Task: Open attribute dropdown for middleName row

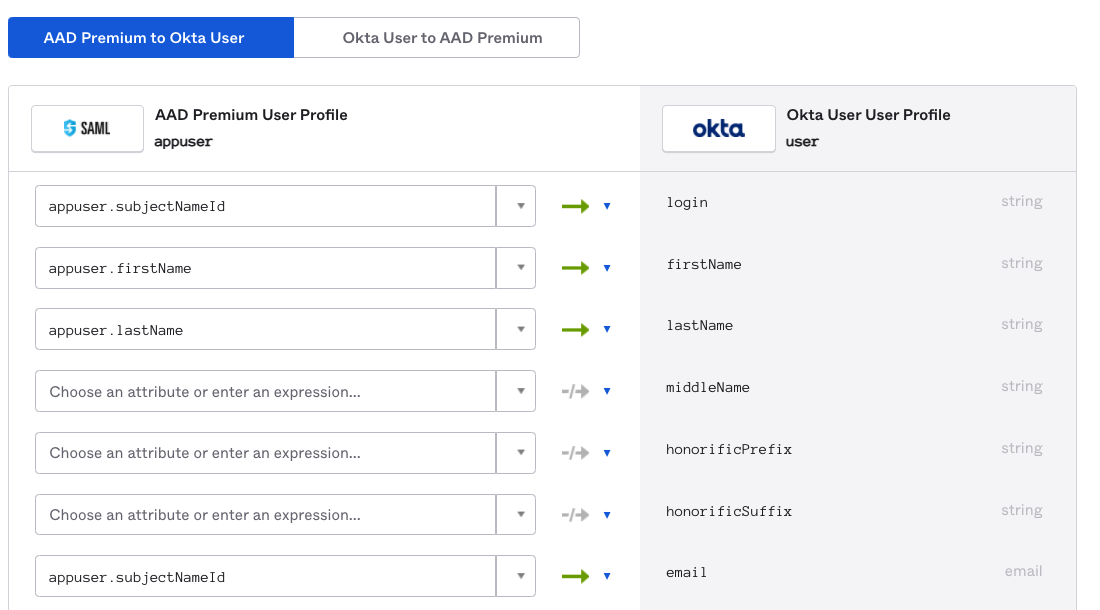Action: tap(517, 392)
